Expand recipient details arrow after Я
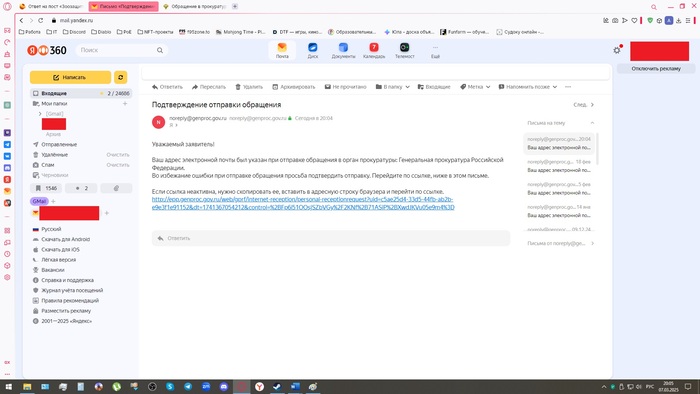 coord(176,125)
